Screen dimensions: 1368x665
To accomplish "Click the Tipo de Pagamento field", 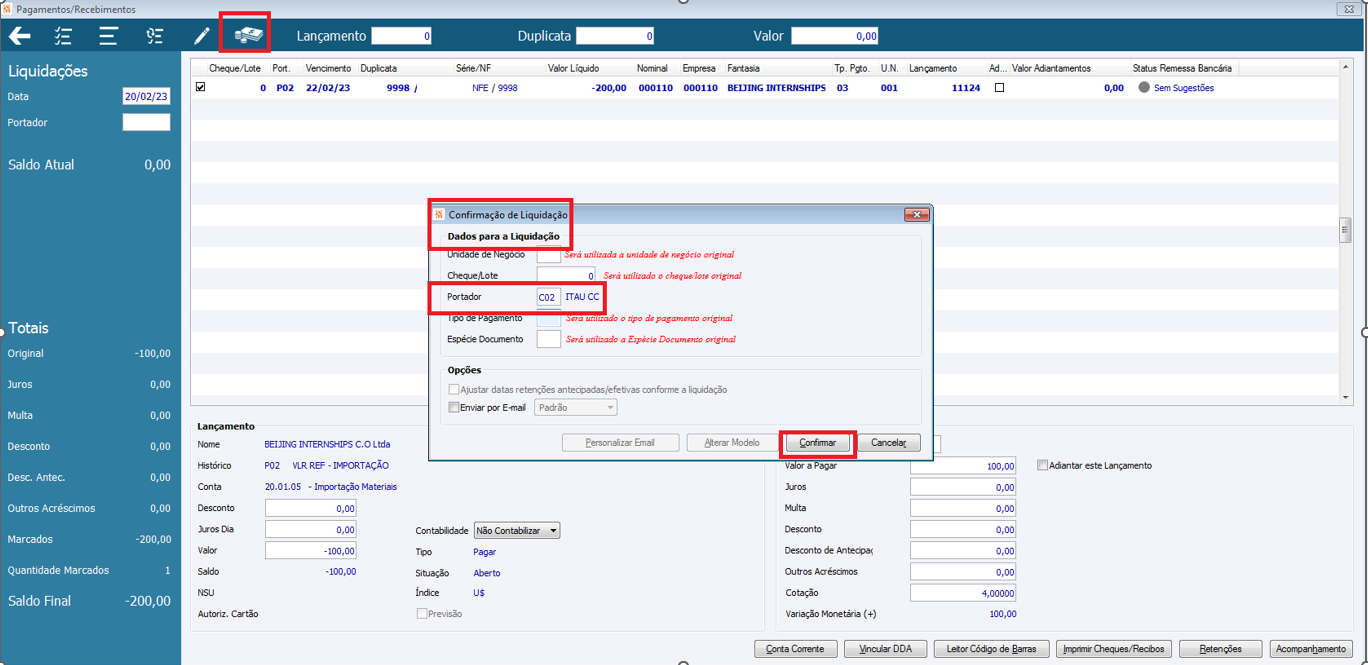I will [549, 318].
